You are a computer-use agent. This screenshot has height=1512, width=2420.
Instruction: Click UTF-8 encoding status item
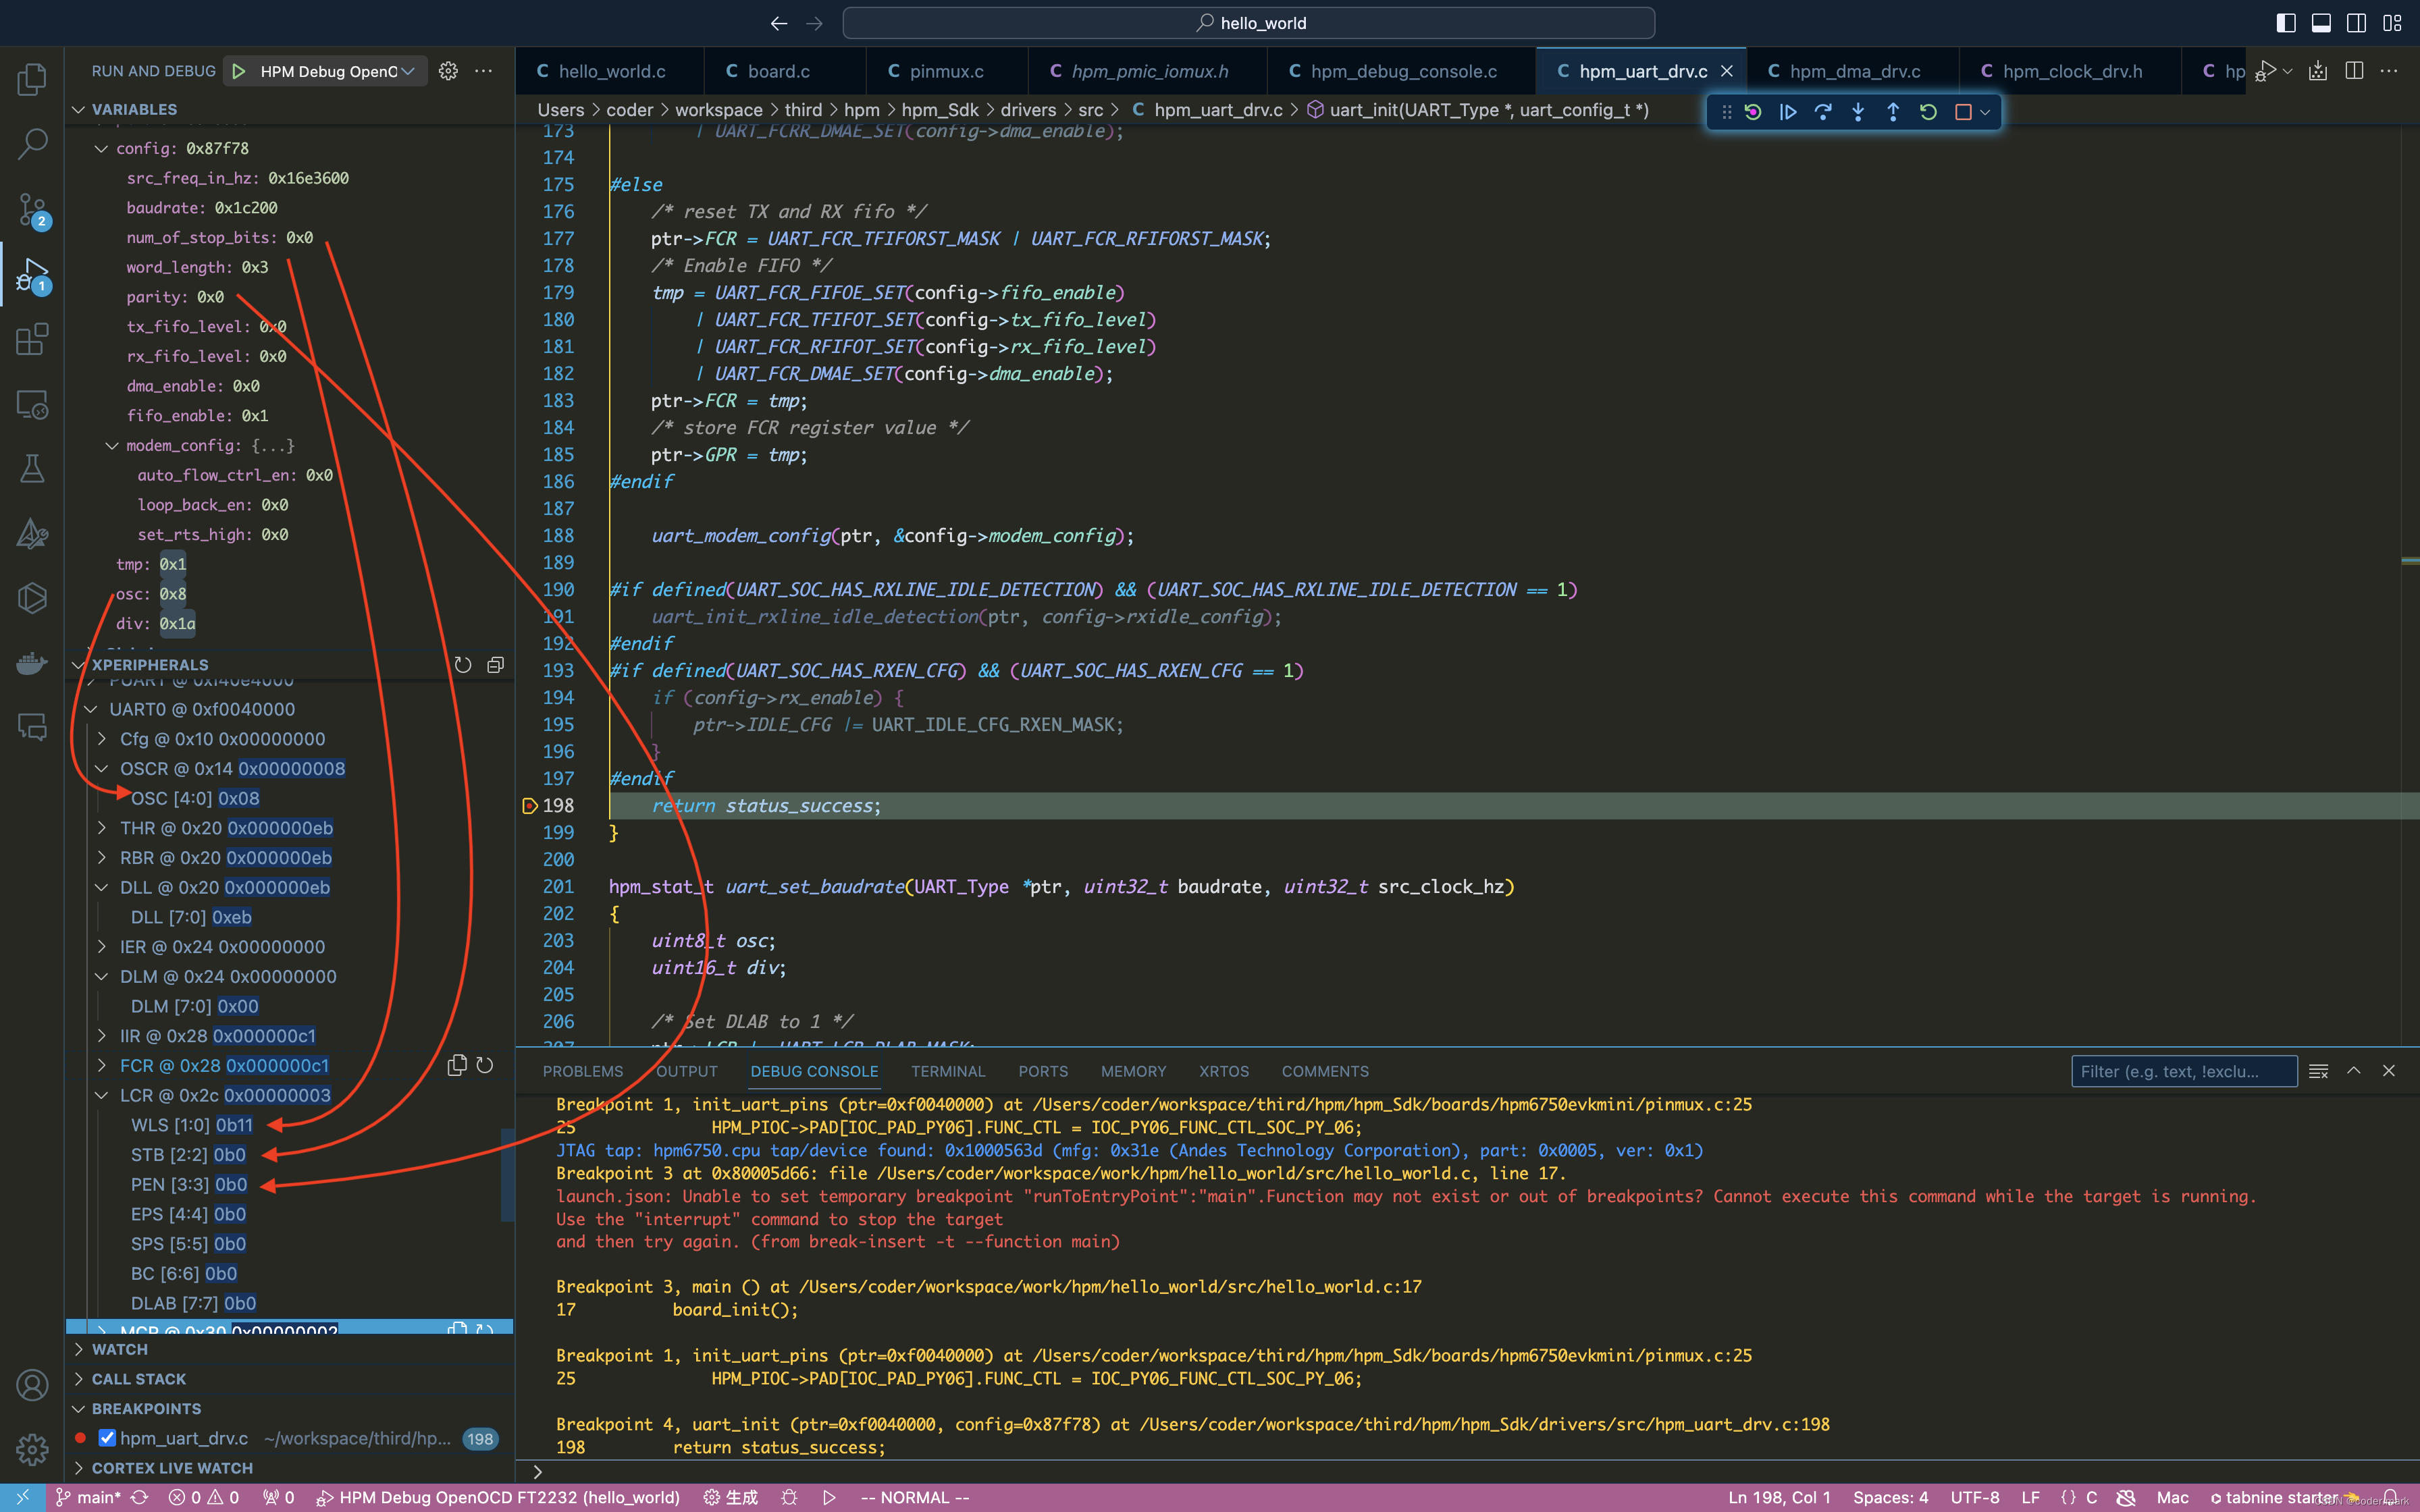pos(1974,1497)
